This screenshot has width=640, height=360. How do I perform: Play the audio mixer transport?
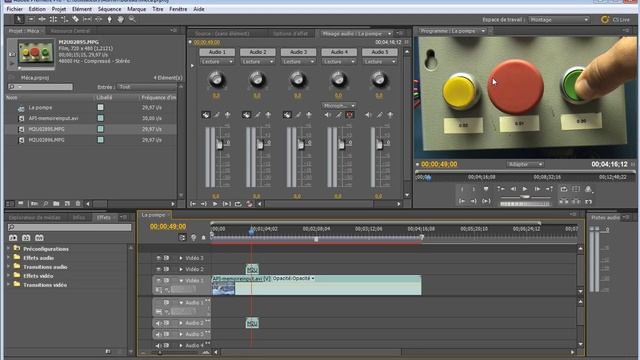pyautogui.click(x=215, y=204)
